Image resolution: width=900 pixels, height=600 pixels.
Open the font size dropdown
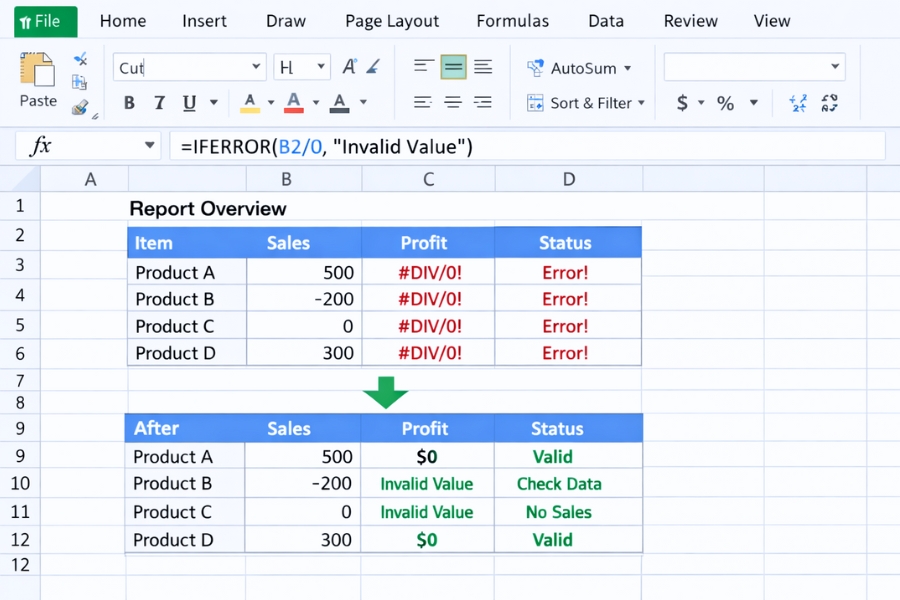320,66
